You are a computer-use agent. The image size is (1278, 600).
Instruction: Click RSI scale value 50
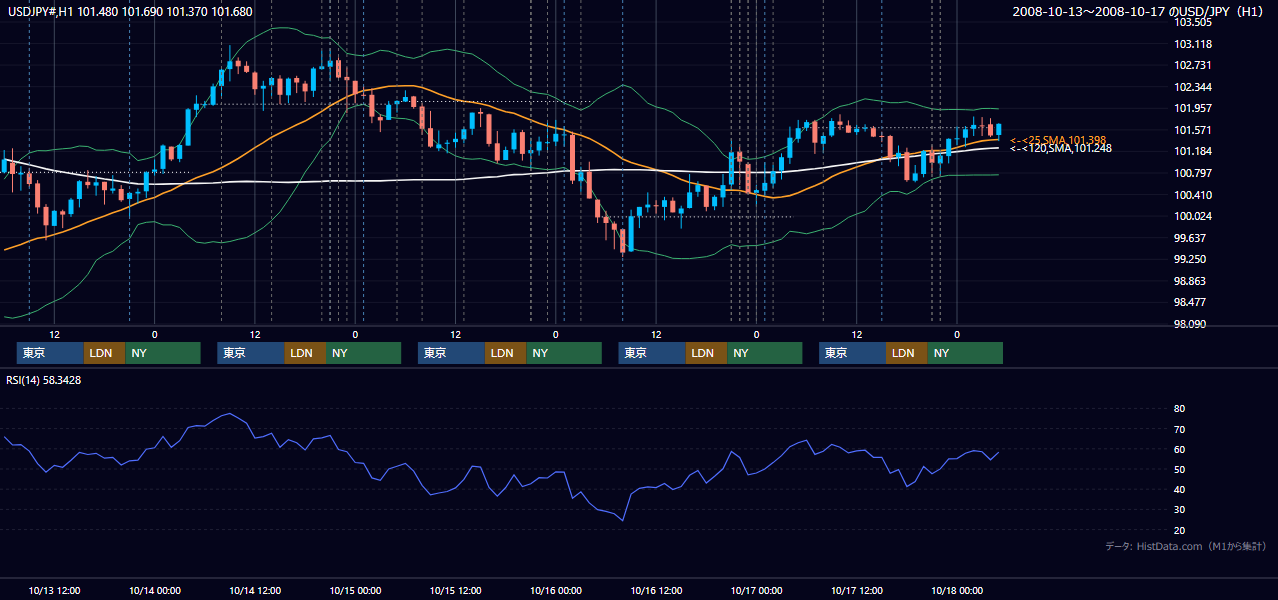(x=1180, y=469)
